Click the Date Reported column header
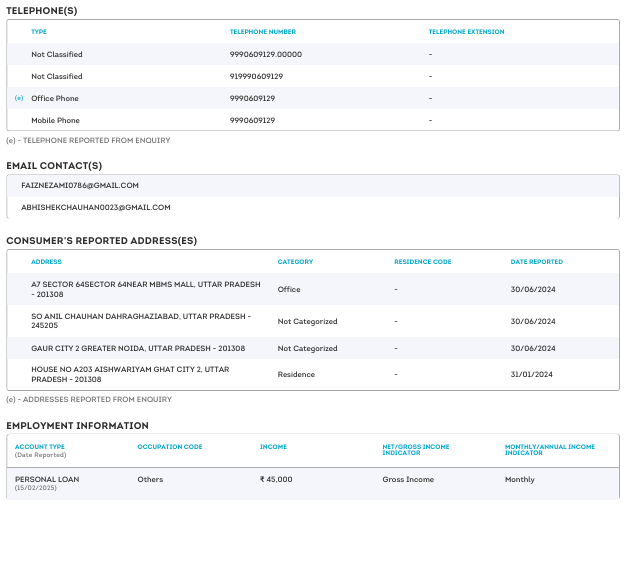 (x=537, y=262)
